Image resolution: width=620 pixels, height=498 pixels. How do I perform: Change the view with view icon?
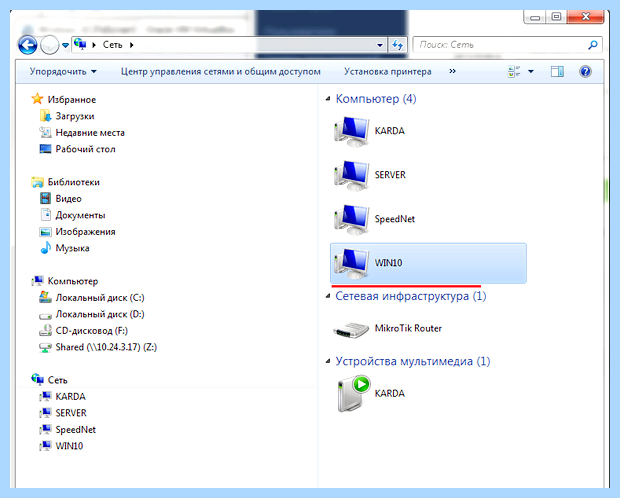[x=514, y=72]
